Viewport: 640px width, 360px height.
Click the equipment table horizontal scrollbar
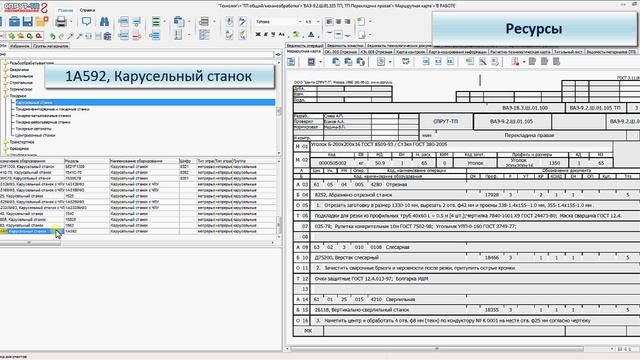(x=31, y=242)
